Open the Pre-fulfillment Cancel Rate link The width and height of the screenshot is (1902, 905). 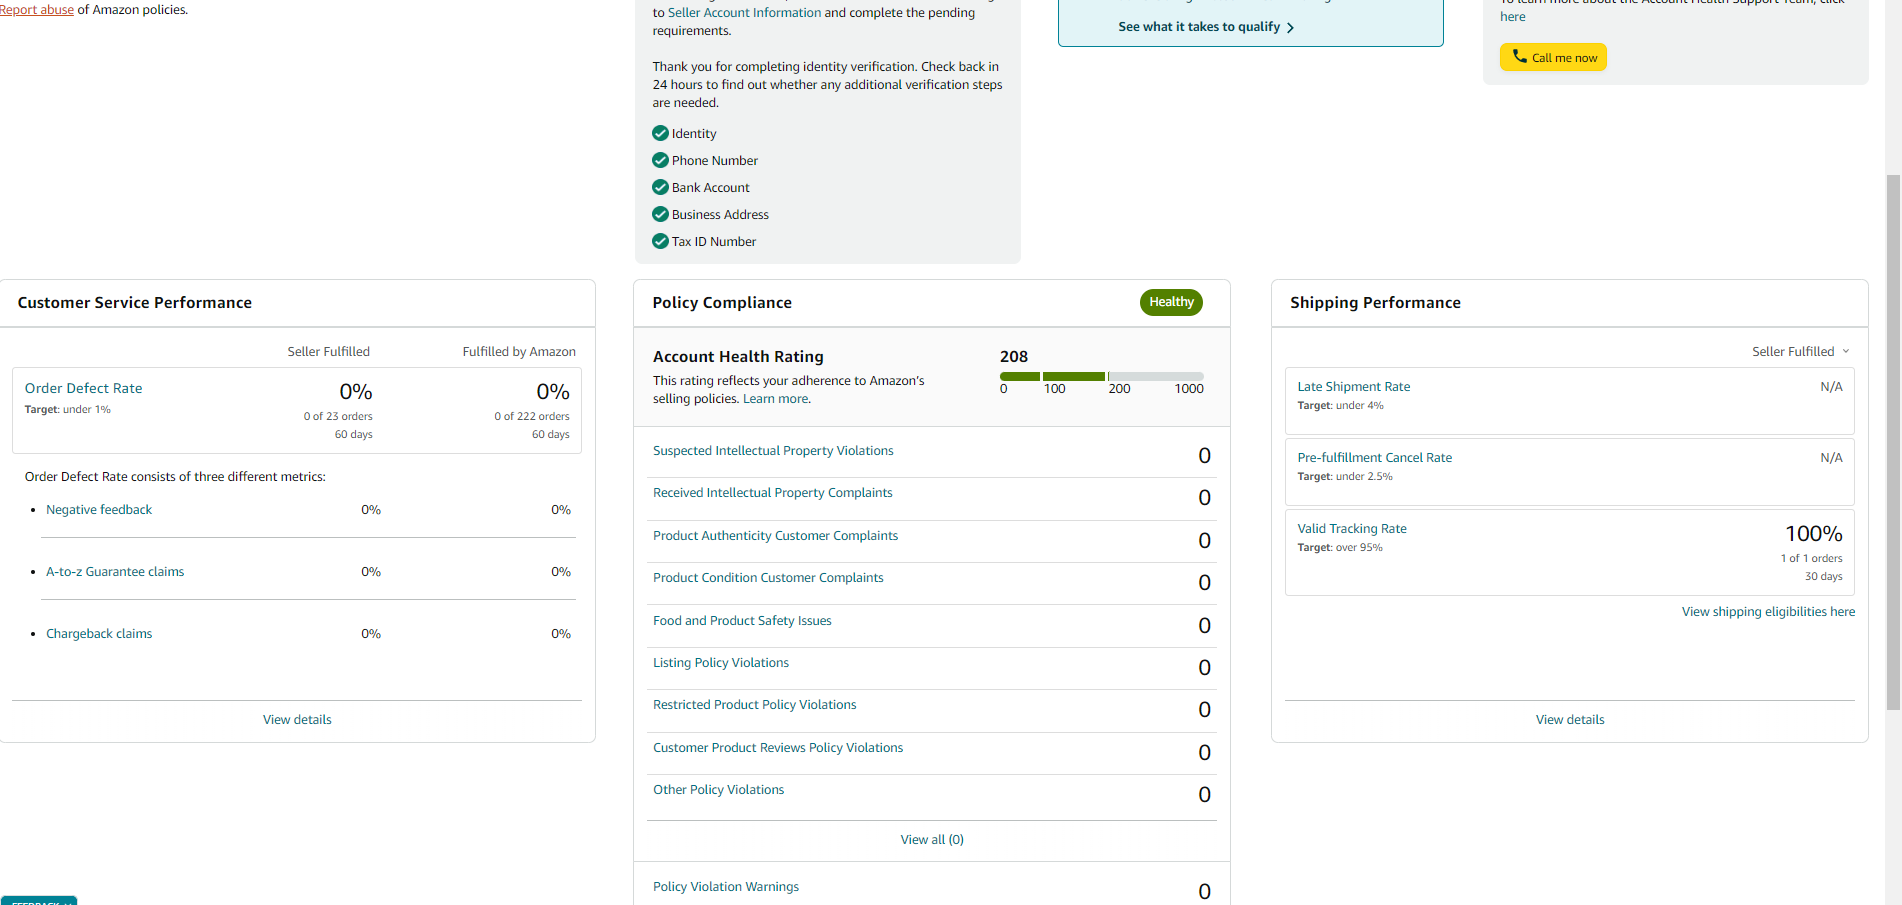pos(1375,458)
